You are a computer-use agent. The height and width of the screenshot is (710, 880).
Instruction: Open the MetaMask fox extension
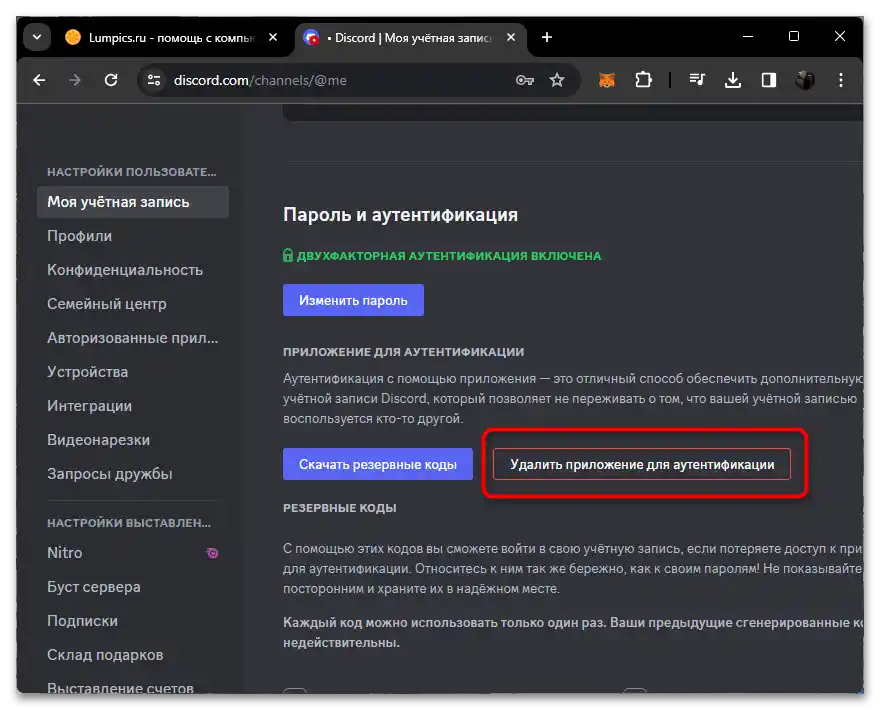point(607,80)
